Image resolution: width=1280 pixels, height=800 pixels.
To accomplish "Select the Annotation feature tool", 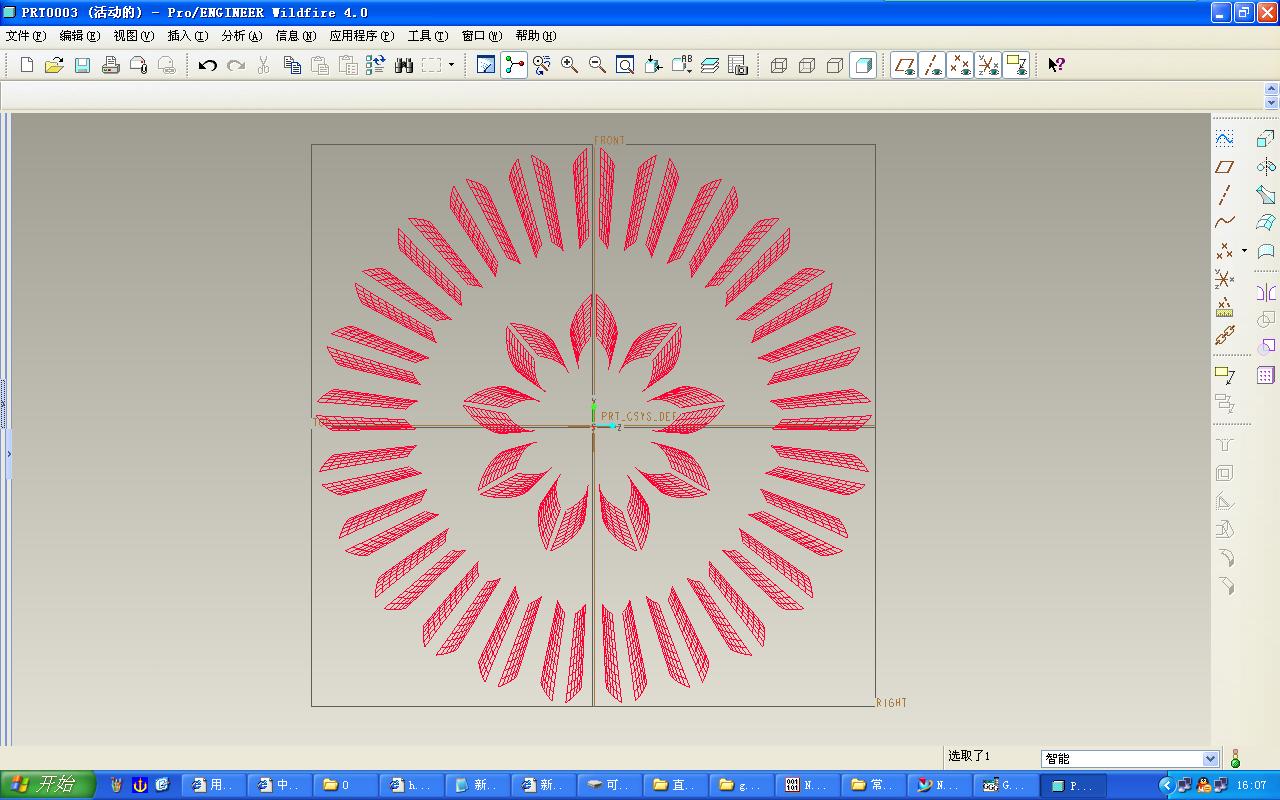I will 1225,375.
